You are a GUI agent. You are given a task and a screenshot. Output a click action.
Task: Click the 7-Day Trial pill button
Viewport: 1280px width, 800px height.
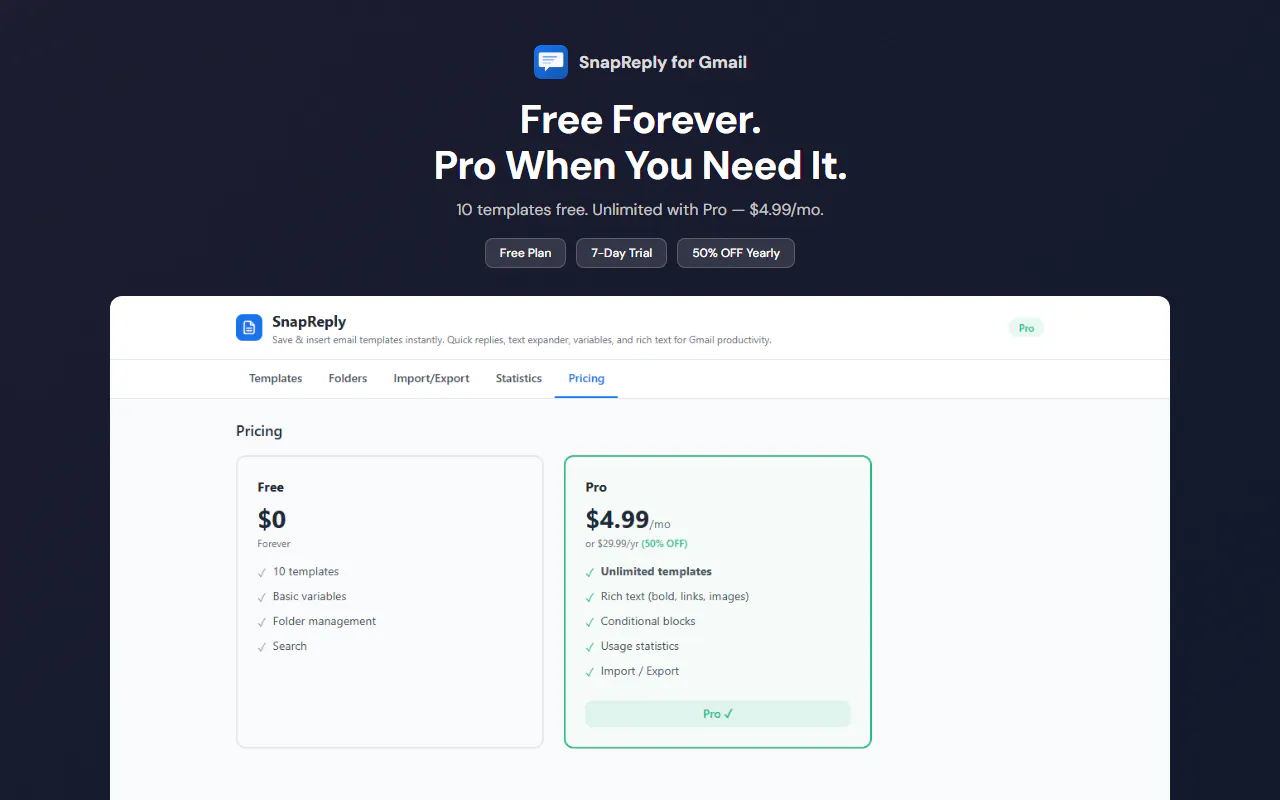pos(621,253)
